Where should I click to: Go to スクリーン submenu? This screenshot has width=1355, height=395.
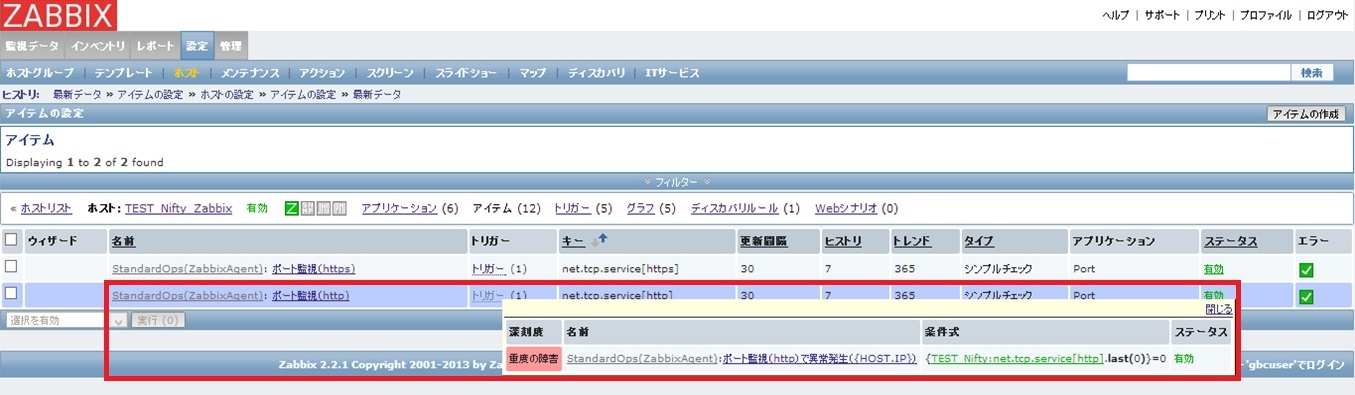tap(390, 73)
